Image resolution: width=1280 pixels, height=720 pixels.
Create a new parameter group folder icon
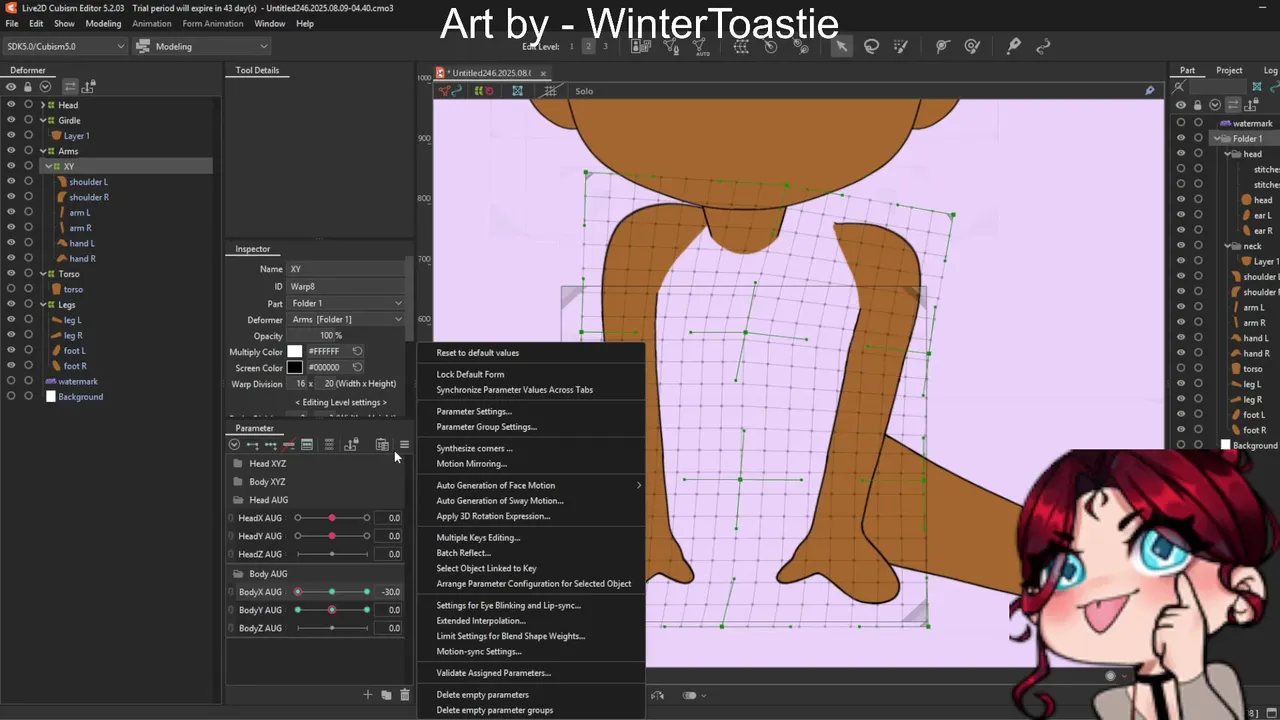click(386, 695)
